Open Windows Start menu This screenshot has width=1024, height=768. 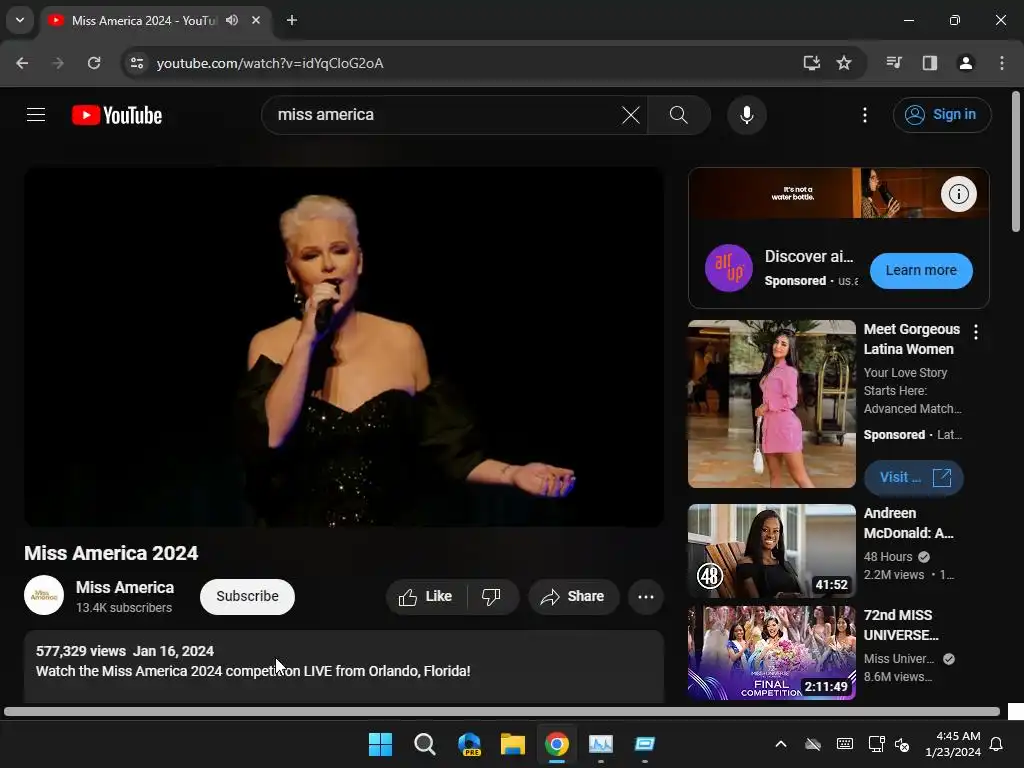[x=380, y=744]
